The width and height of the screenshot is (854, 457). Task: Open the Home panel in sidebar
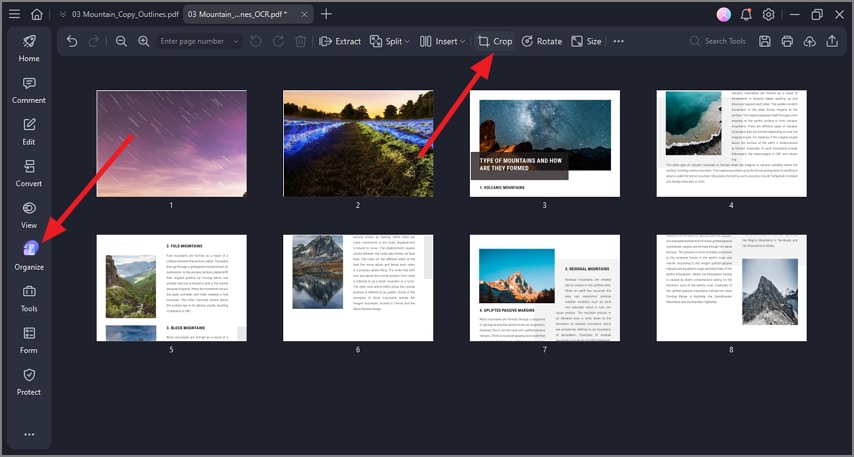coord(29,48)
